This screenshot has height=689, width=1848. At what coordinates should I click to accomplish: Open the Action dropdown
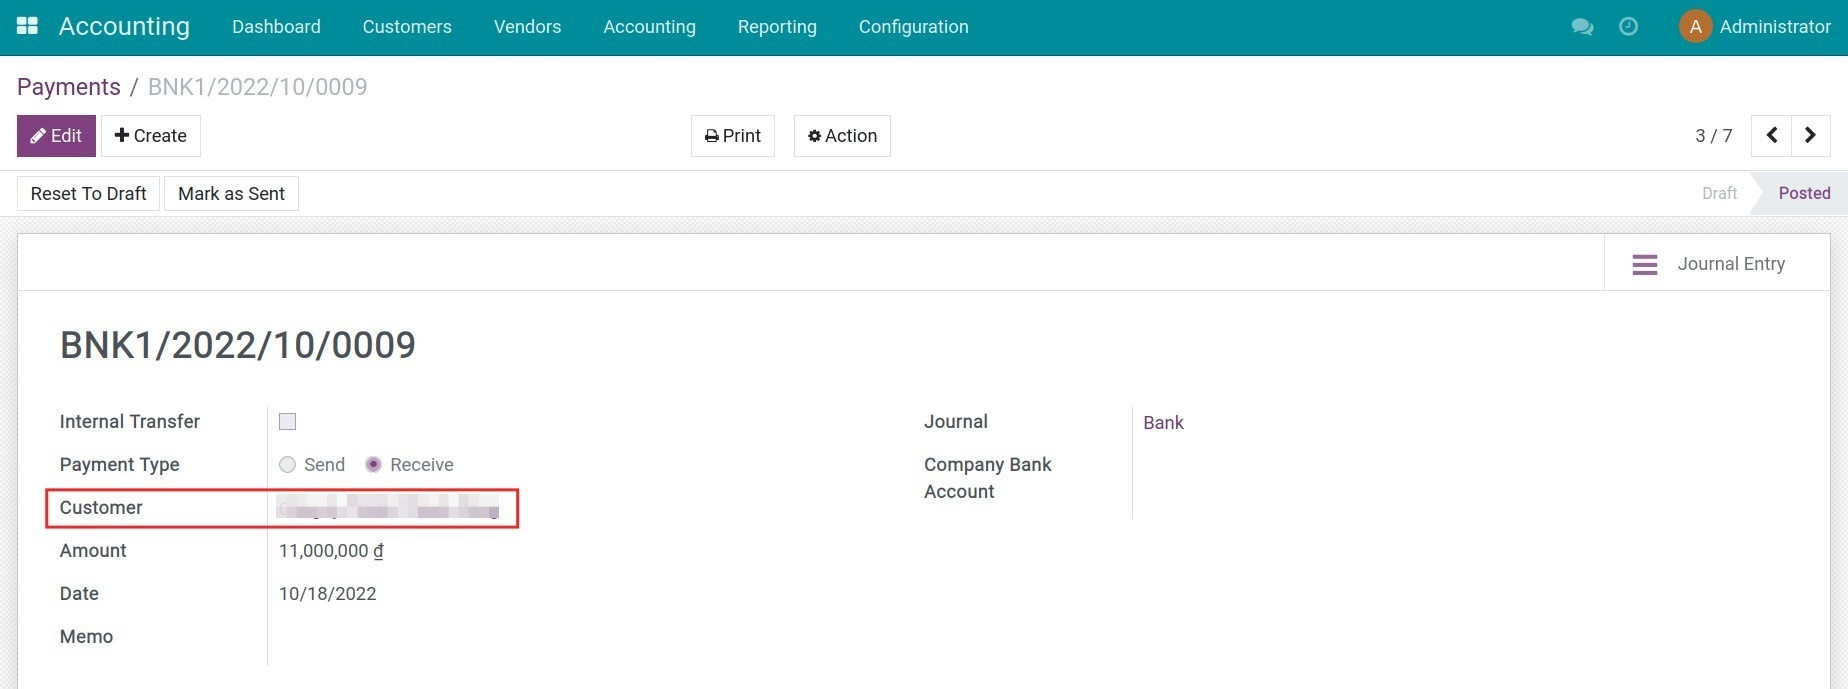[842, 136]
